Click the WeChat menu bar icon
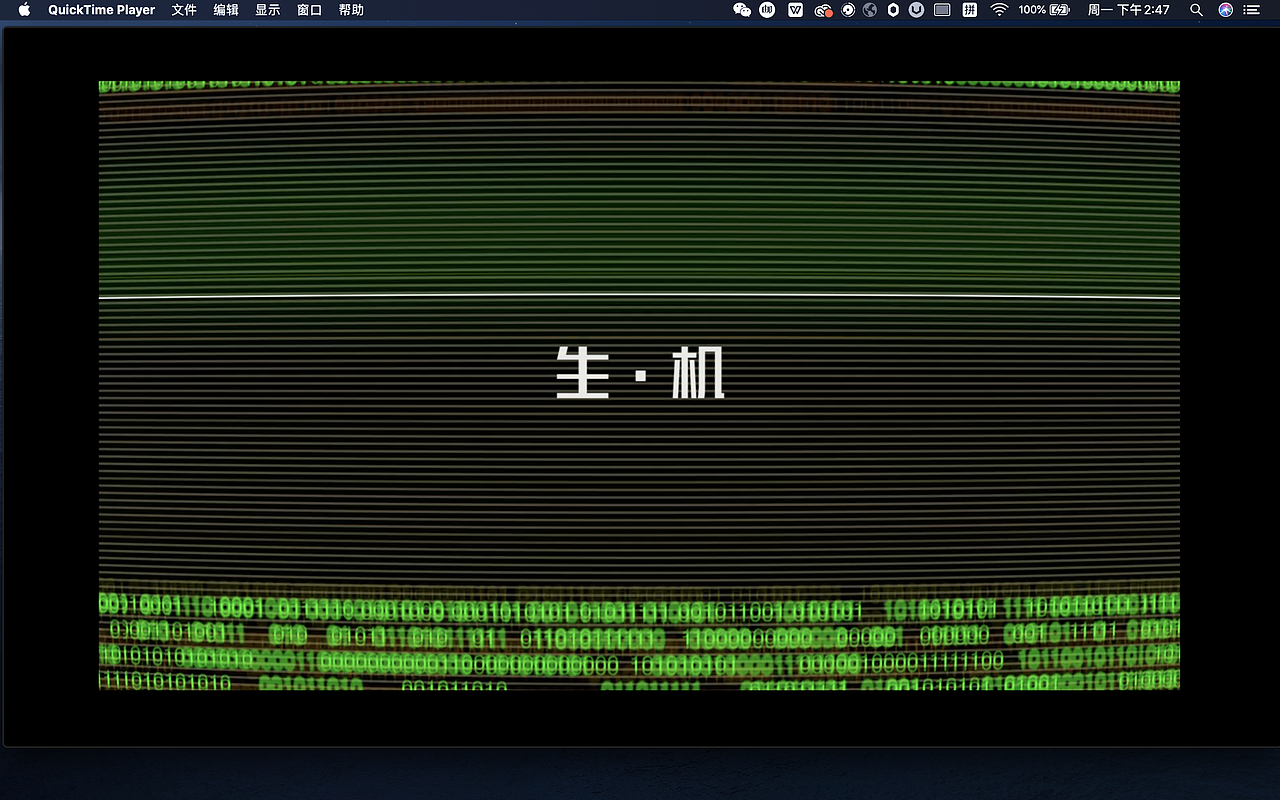1280x800 pixels. tap(743, 10)
